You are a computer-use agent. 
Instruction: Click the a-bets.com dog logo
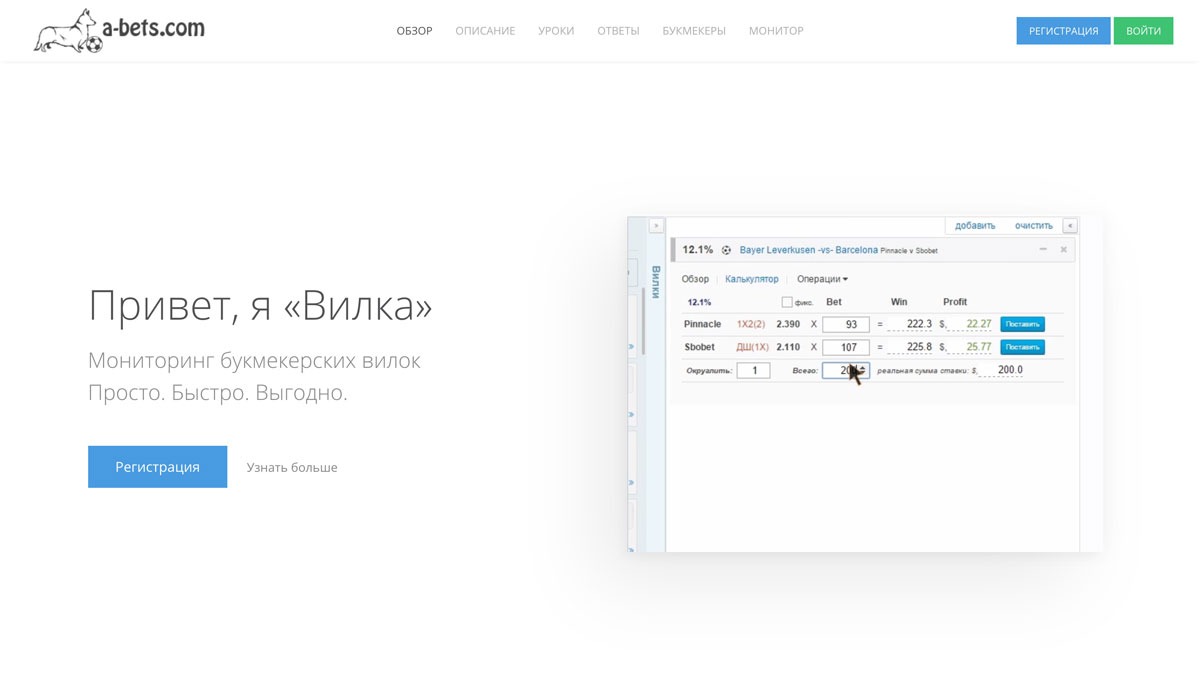coord(118,30)
